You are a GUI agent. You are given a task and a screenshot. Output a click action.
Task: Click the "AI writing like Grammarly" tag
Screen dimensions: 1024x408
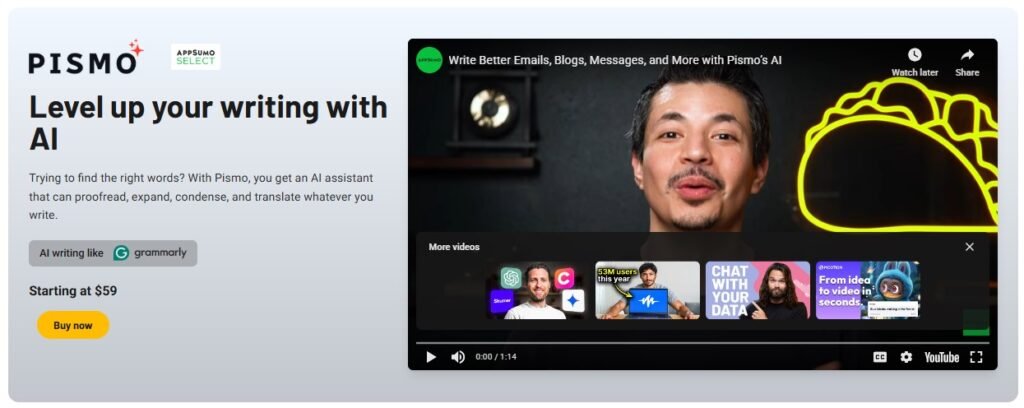113,253
